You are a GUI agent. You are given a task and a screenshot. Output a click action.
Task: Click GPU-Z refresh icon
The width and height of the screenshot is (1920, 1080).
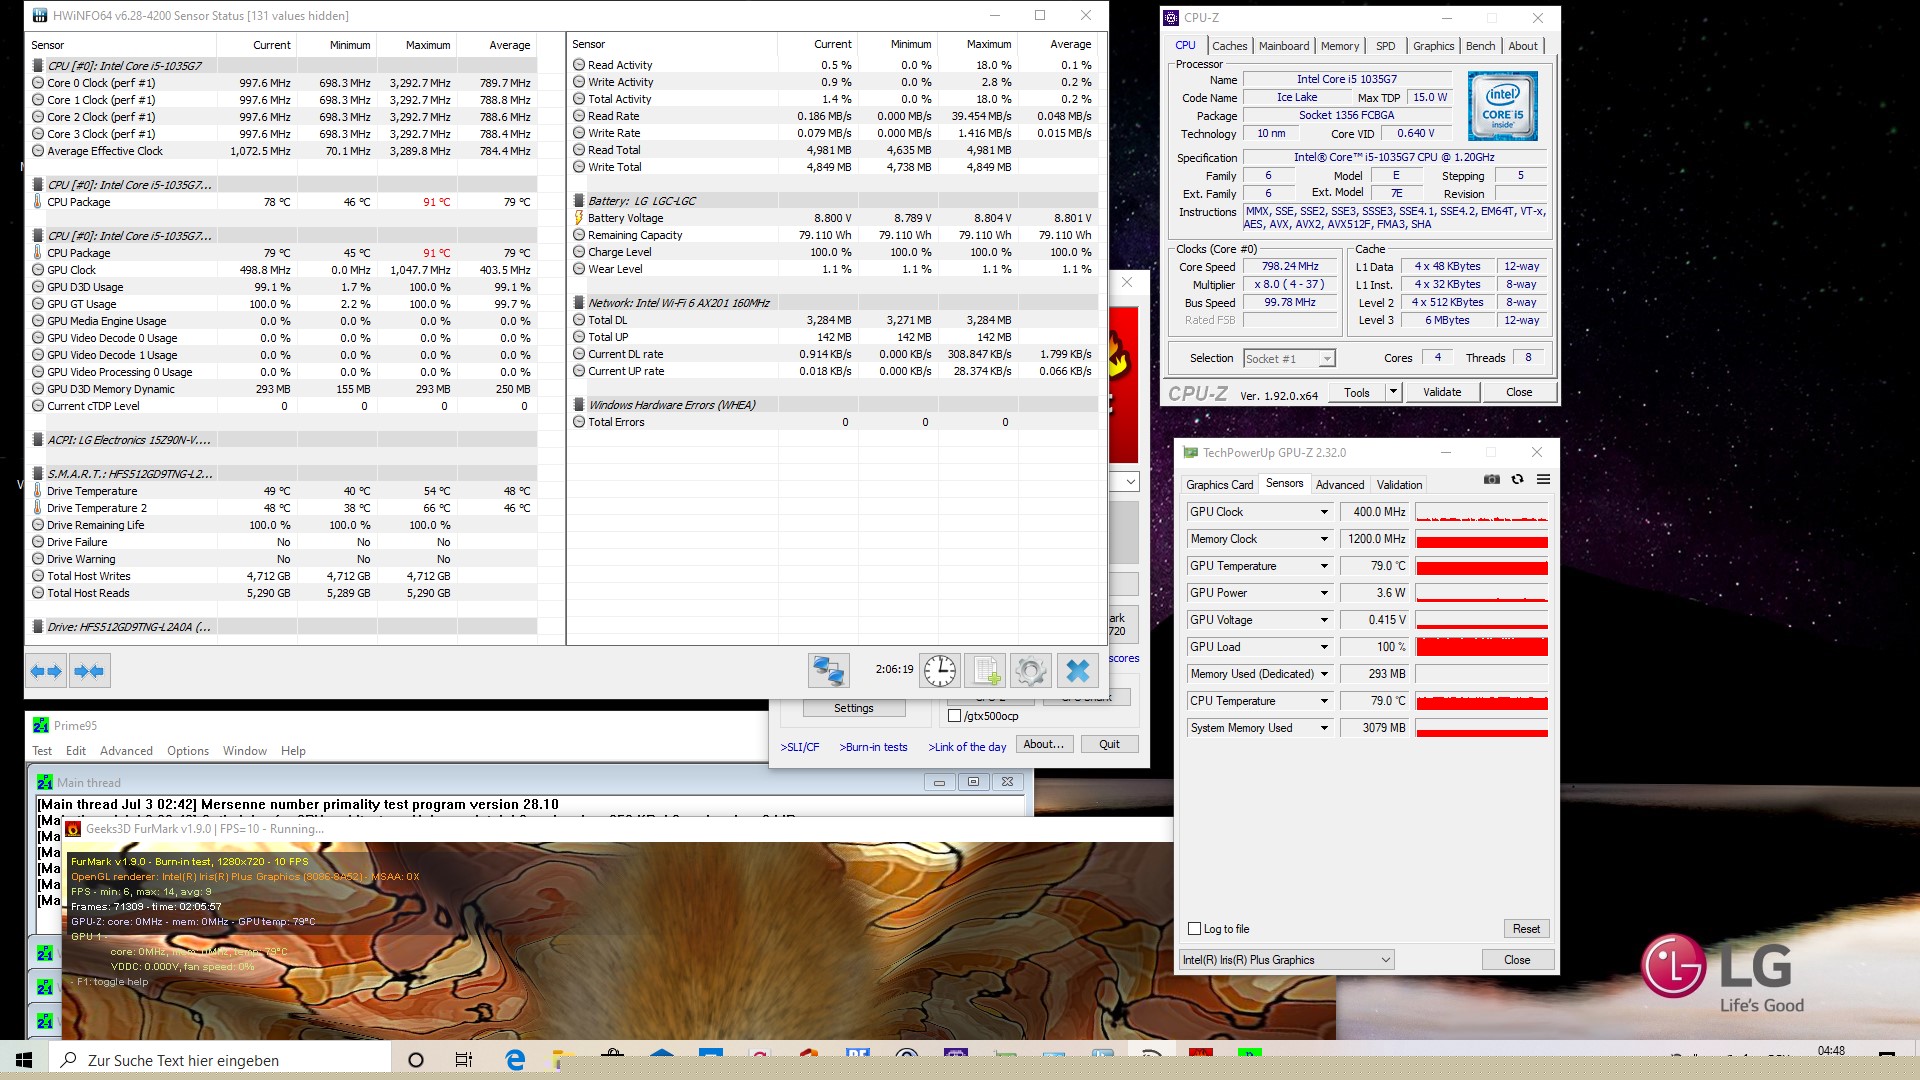click(1517, 480)
